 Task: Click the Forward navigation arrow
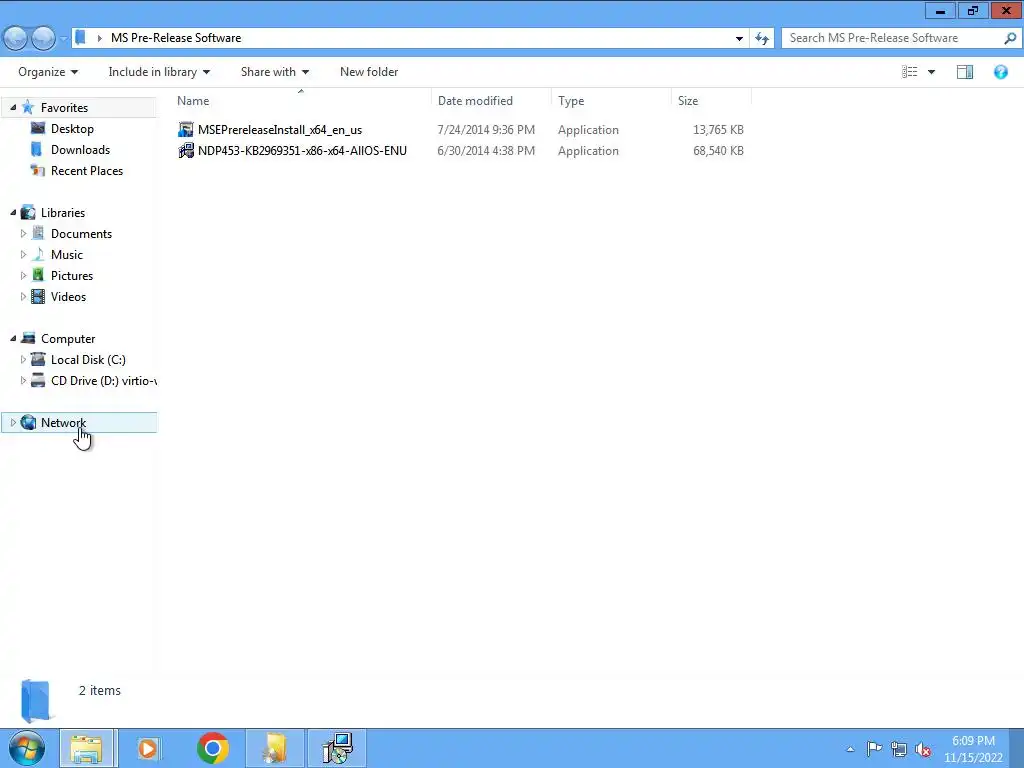pos(43,38)
